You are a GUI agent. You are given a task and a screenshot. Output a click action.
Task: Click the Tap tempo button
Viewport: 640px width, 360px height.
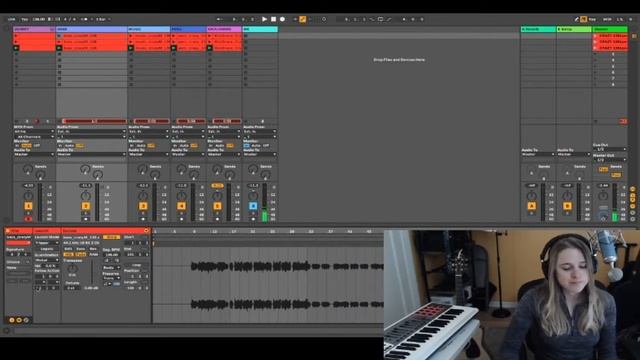(24, 19)
